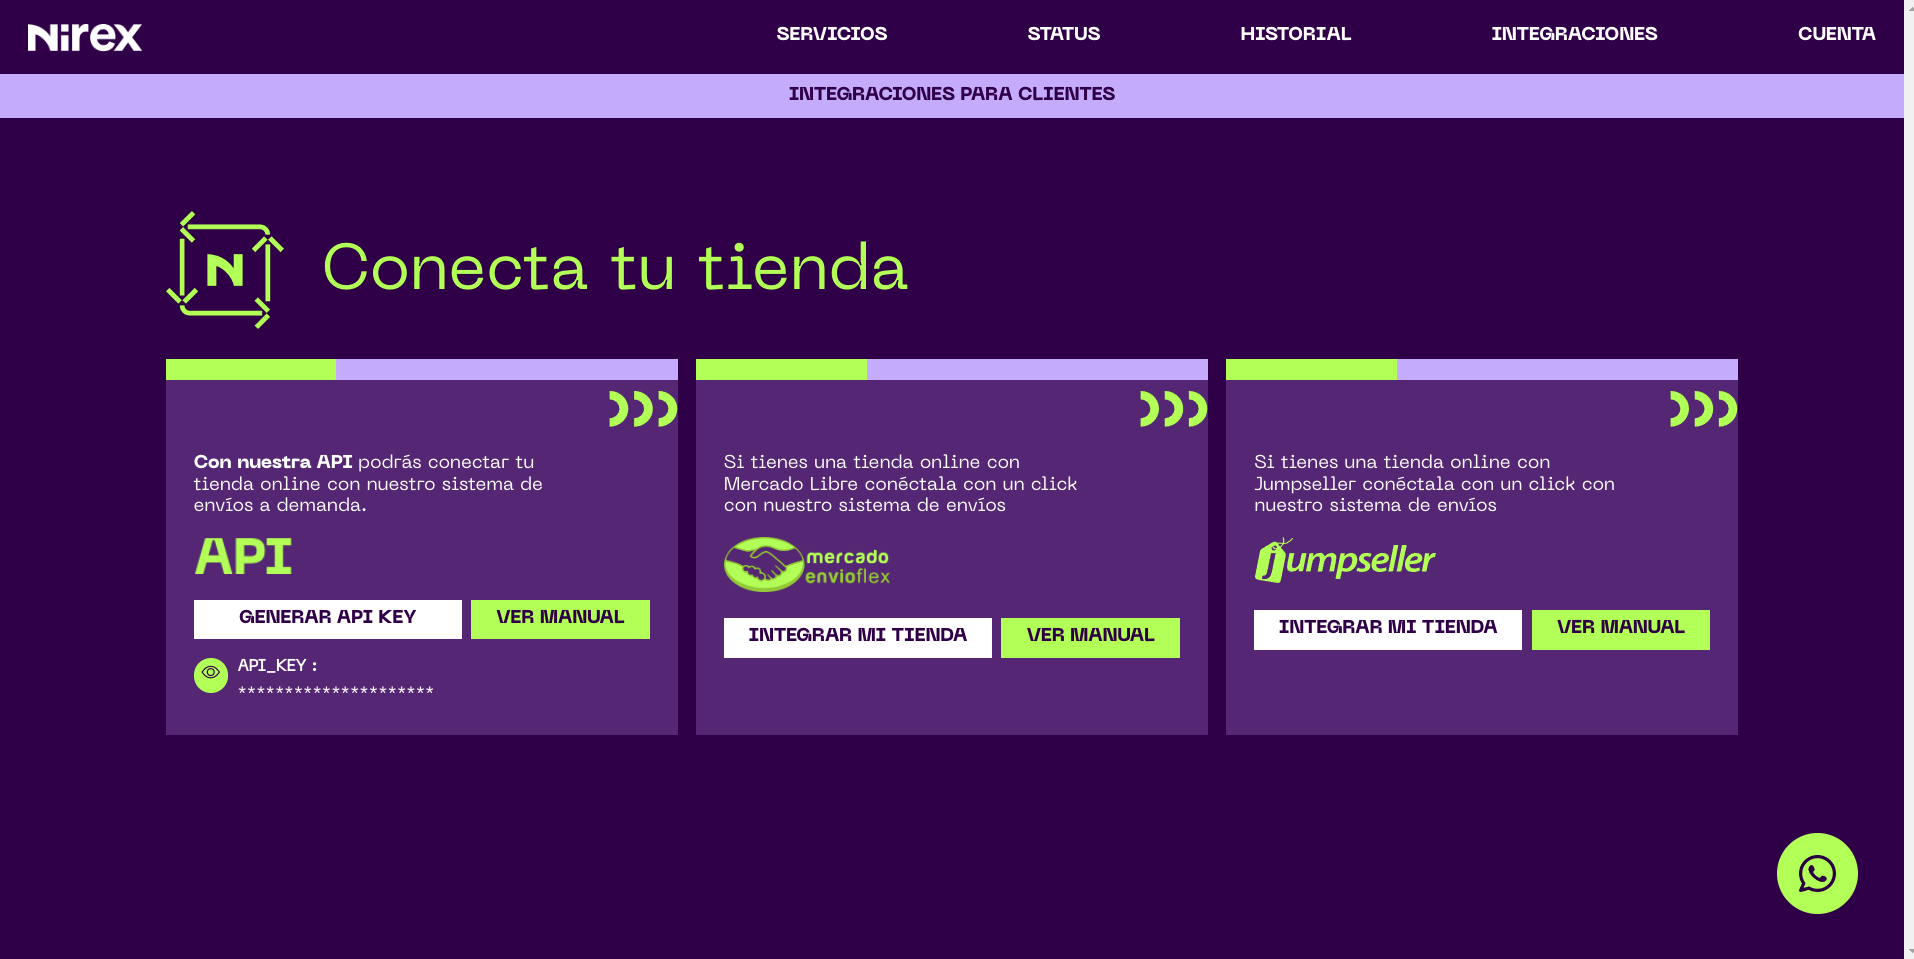
Task: Click INTEGRAR MI TIENDA for Mercado Libre
Action: 857,637
